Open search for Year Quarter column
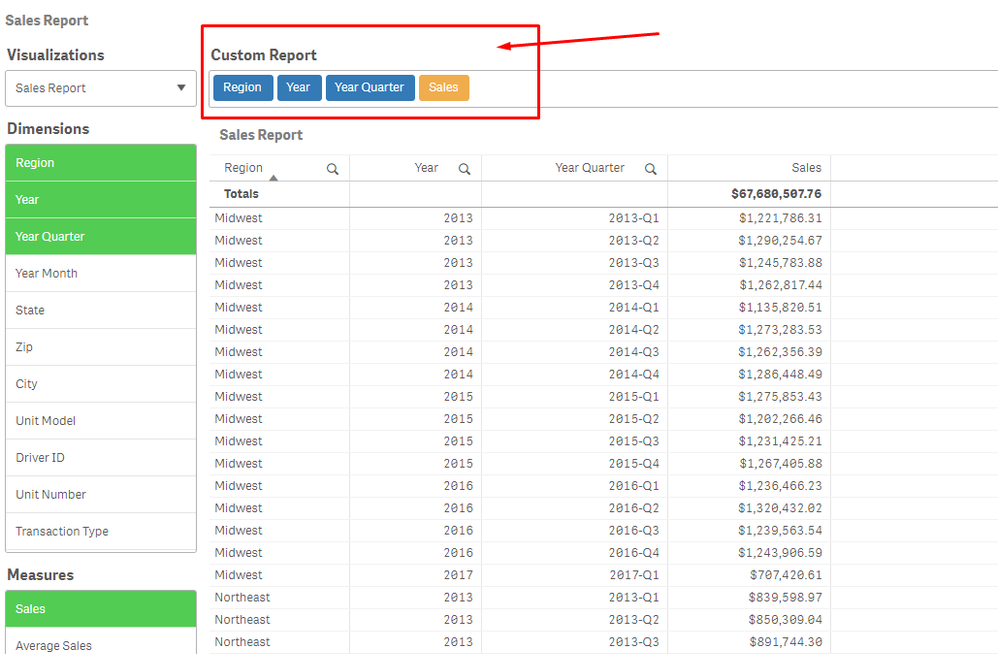998x654 pixels. point(650,169)
